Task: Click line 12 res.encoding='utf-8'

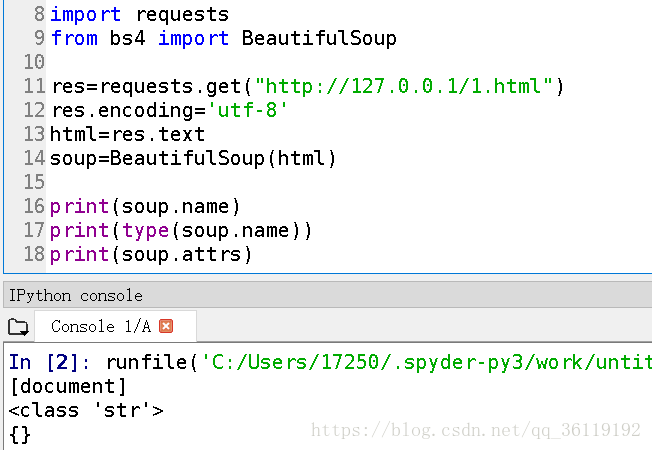Action: point(169,111)
